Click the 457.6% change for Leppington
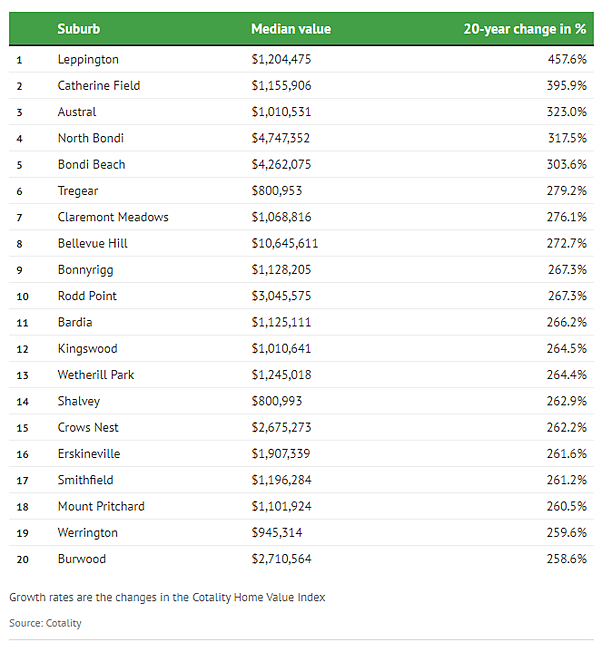 (567, 59)
